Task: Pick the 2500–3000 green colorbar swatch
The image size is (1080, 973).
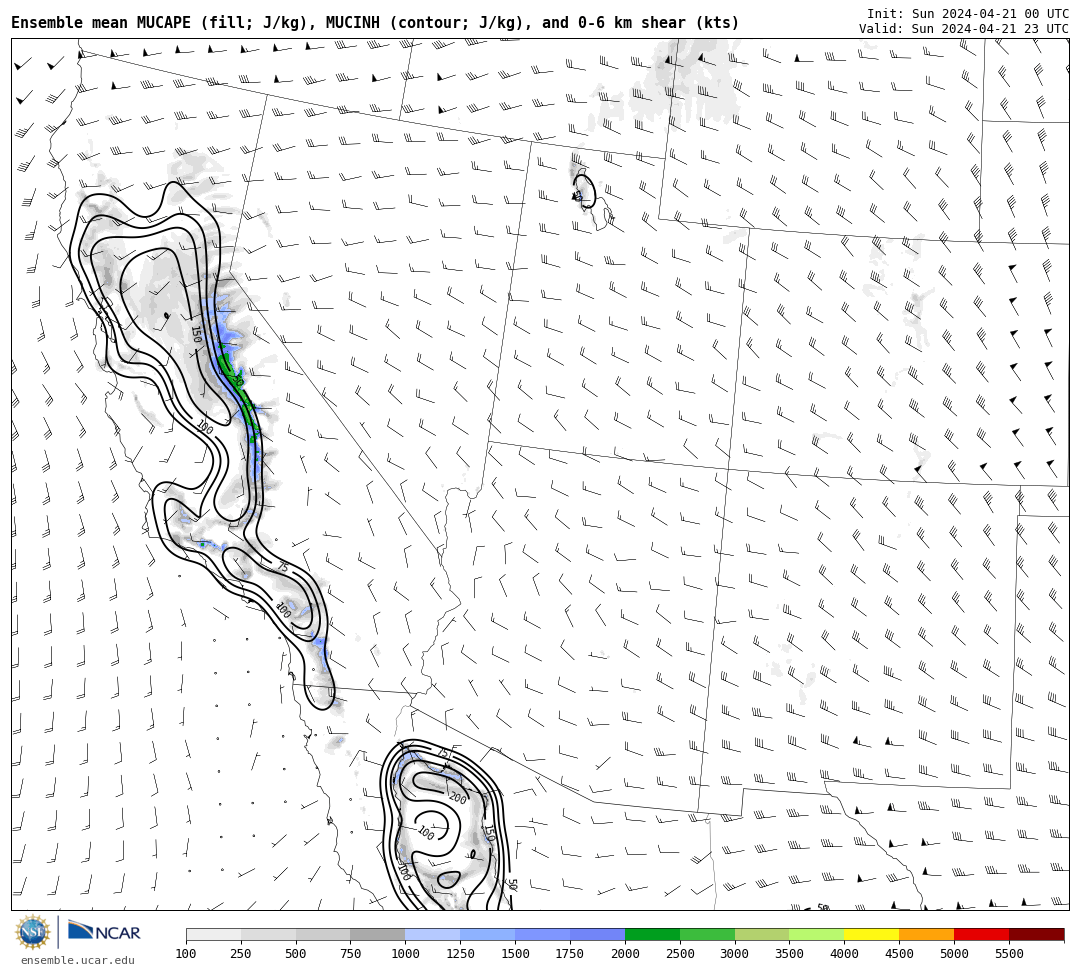Action: point(707,934)
